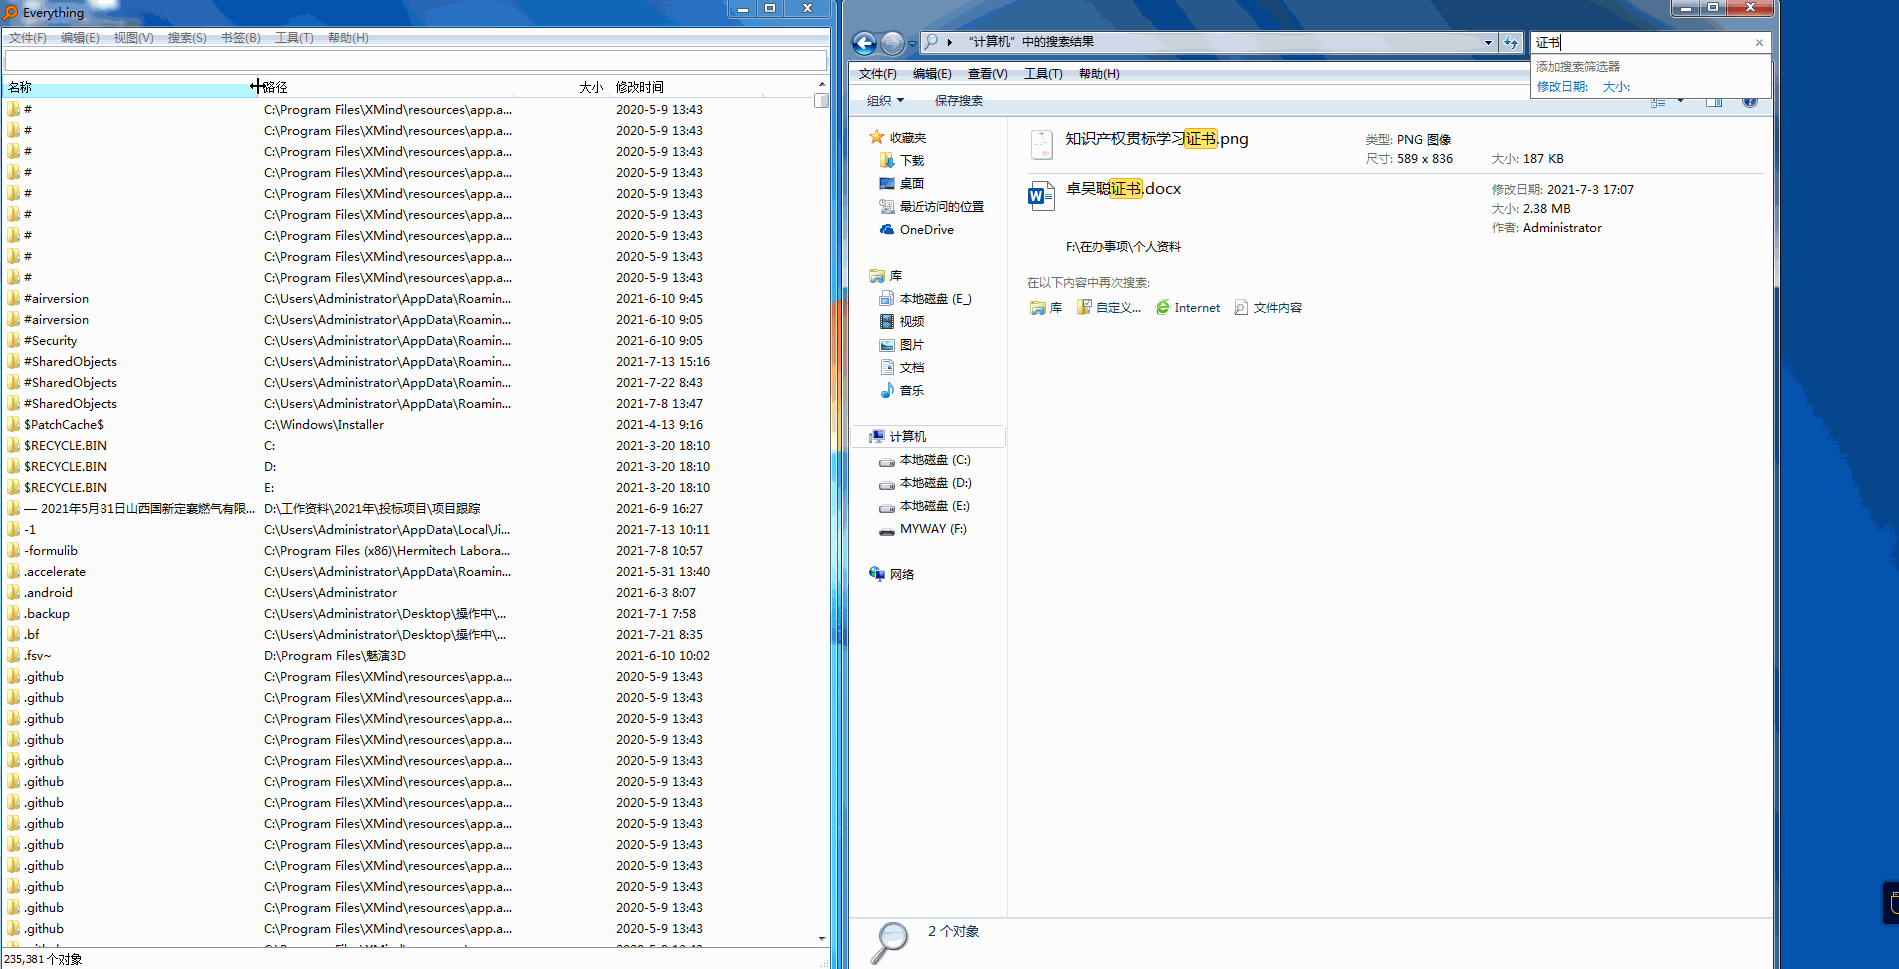The height and width of the screenshot is (969, 1899).
Task: Search again on Internet
Action: pos(1188,307)
